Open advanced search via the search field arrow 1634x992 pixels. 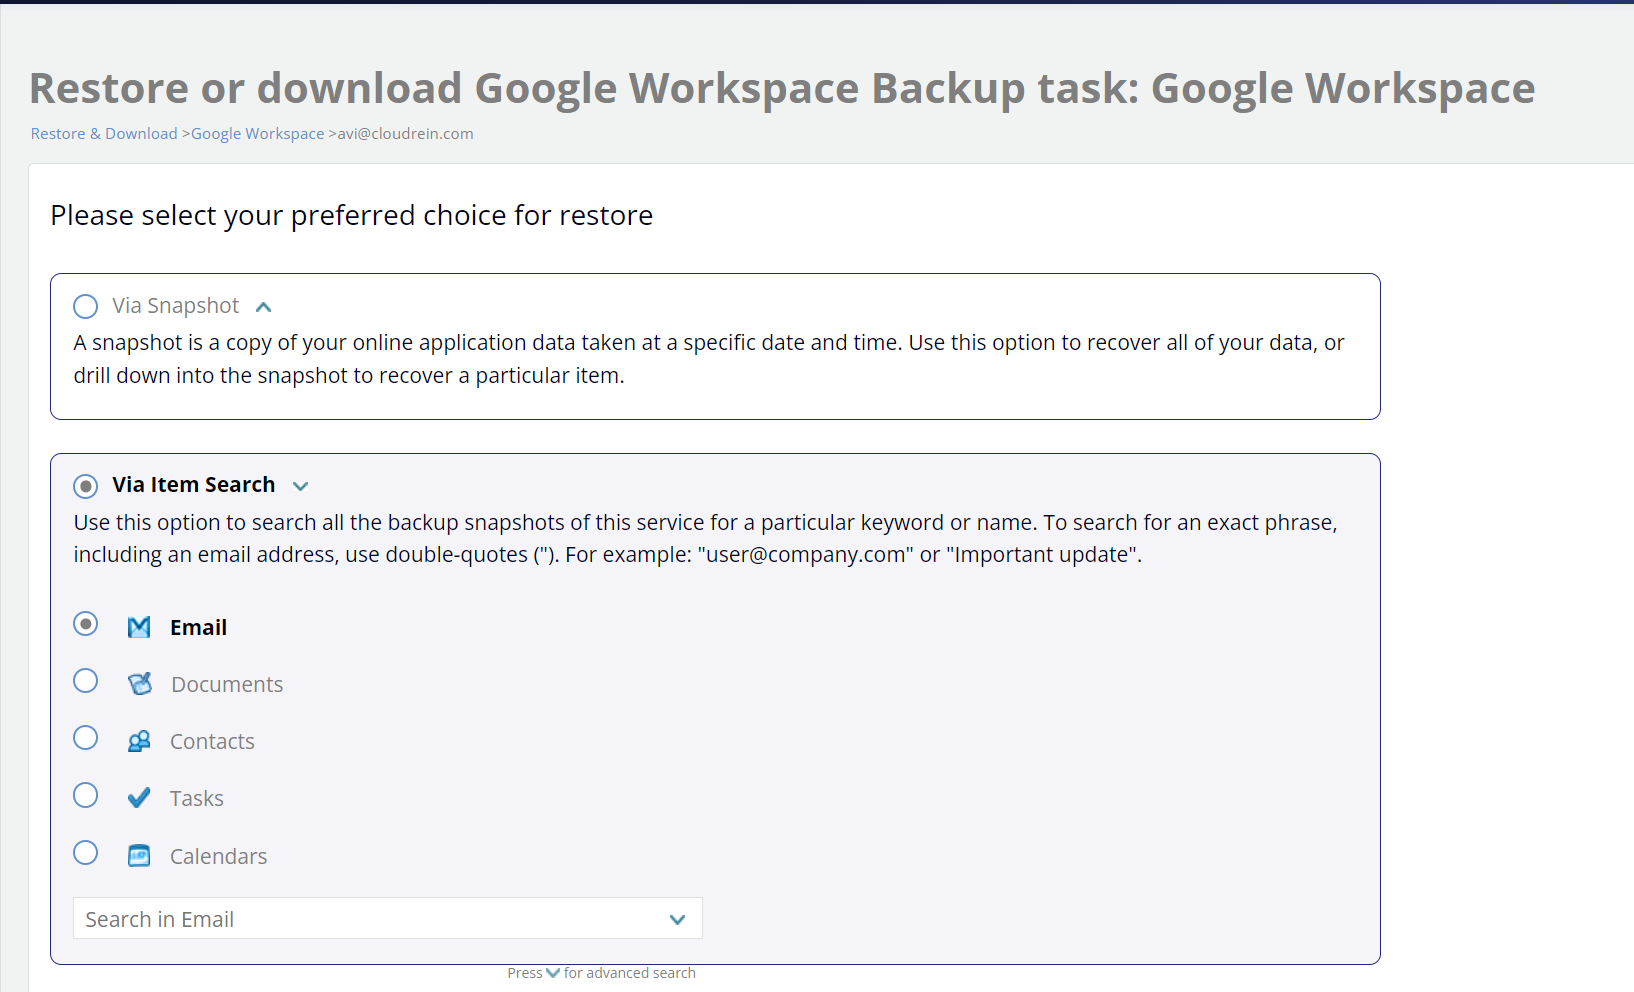[x=677, y=919]
